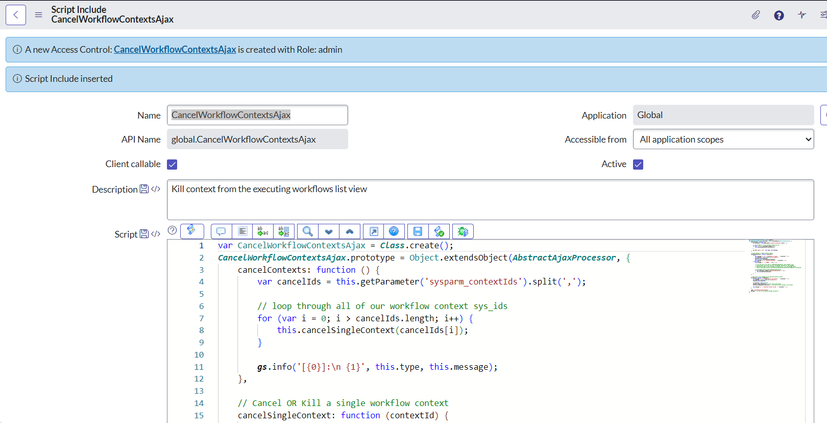827x423 pixels.
Task: Open the form context menu hamburger icon
Action: 39,15
